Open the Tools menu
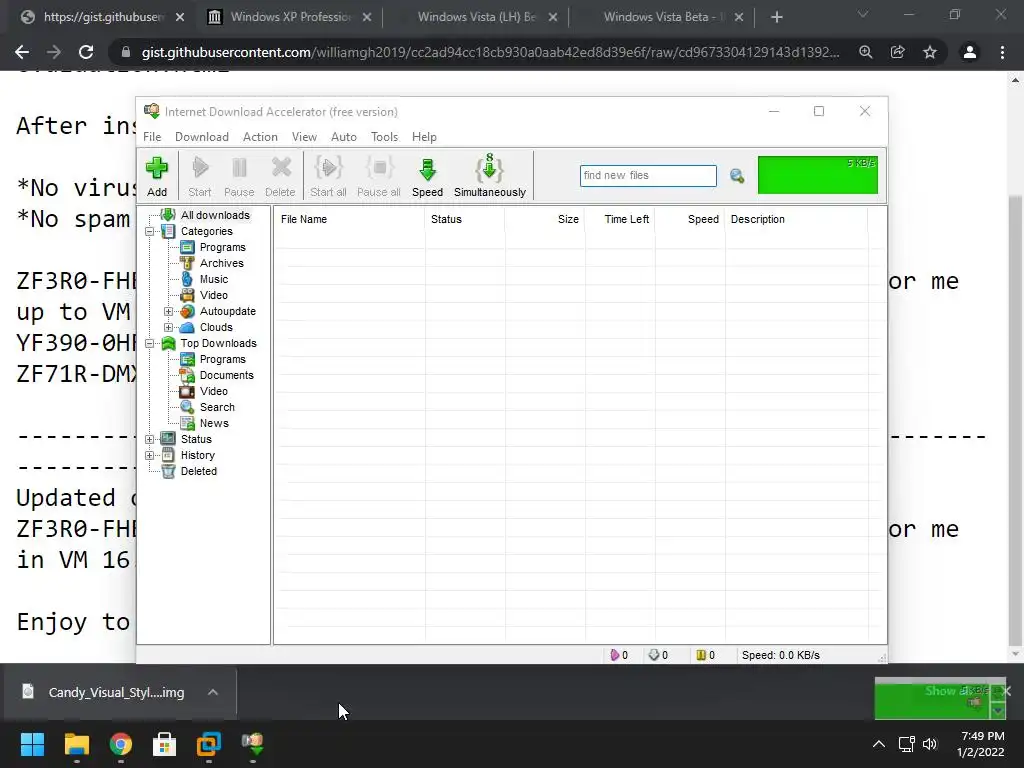The image size is (1024, 768). (x=384, y=136)
